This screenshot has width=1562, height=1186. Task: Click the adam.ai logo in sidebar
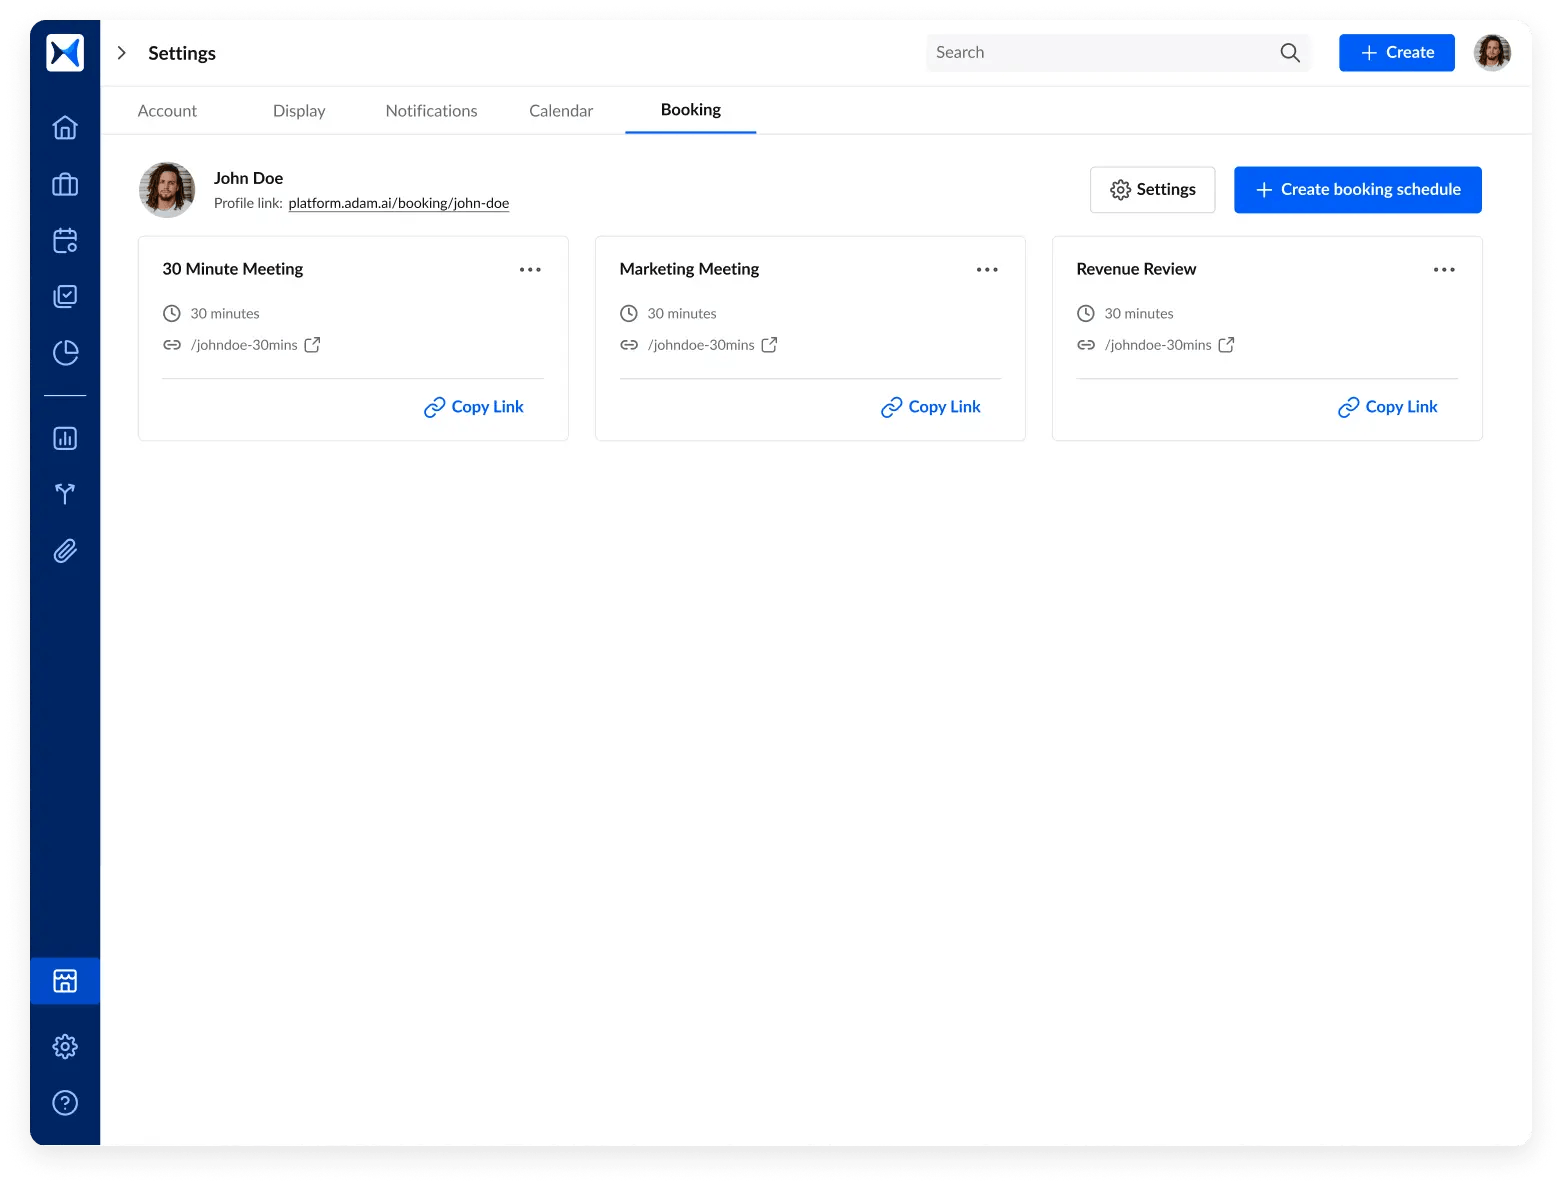(65, 53)
